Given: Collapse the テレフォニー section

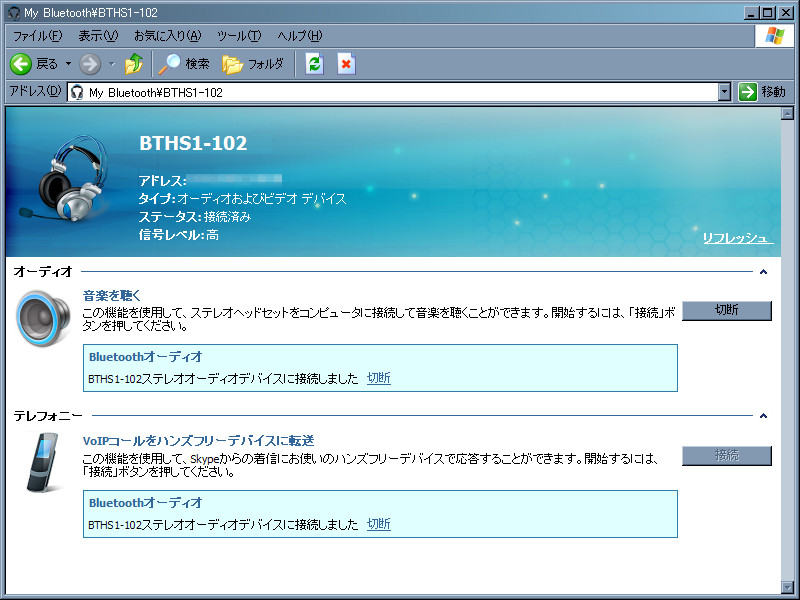Looking at the screenshot, I should point(763,416).
